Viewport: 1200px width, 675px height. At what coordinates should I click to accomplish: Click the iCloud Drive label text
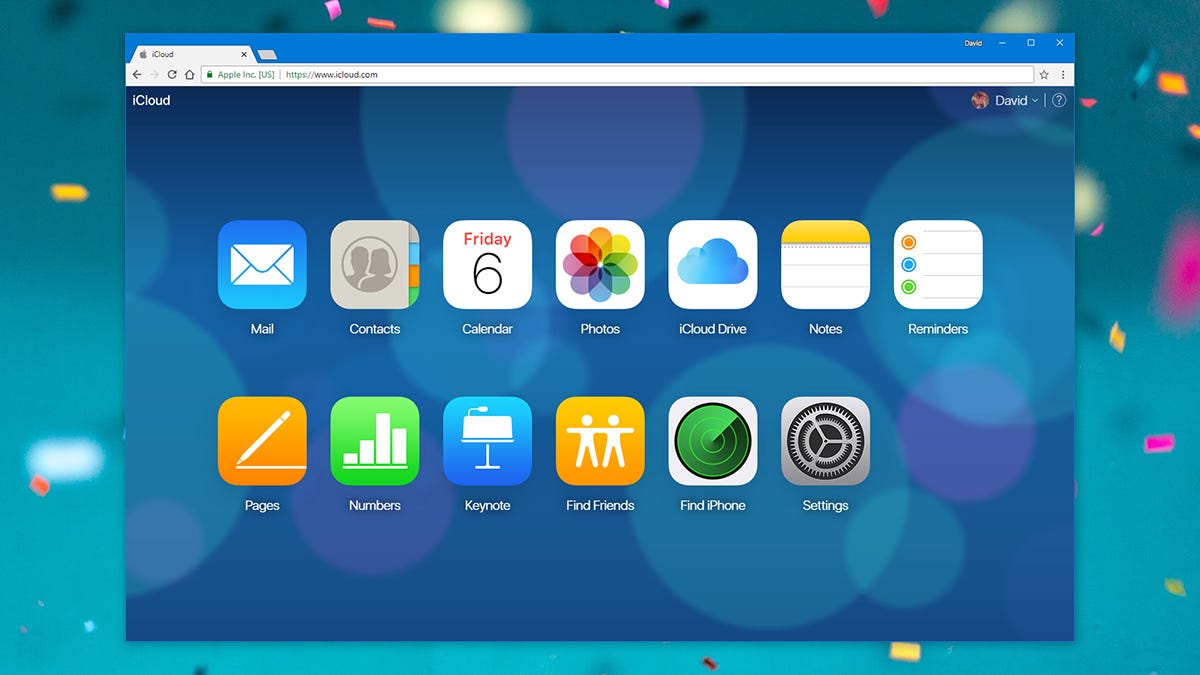click(713, 329)
